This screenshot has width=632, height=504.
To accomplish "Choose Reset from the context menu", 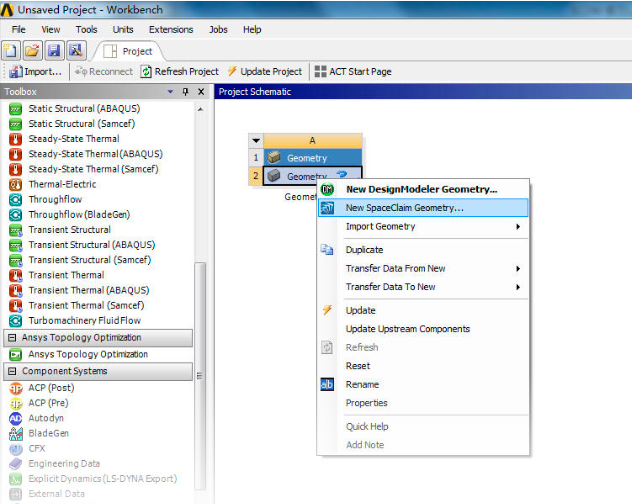I will coord(423,366).
